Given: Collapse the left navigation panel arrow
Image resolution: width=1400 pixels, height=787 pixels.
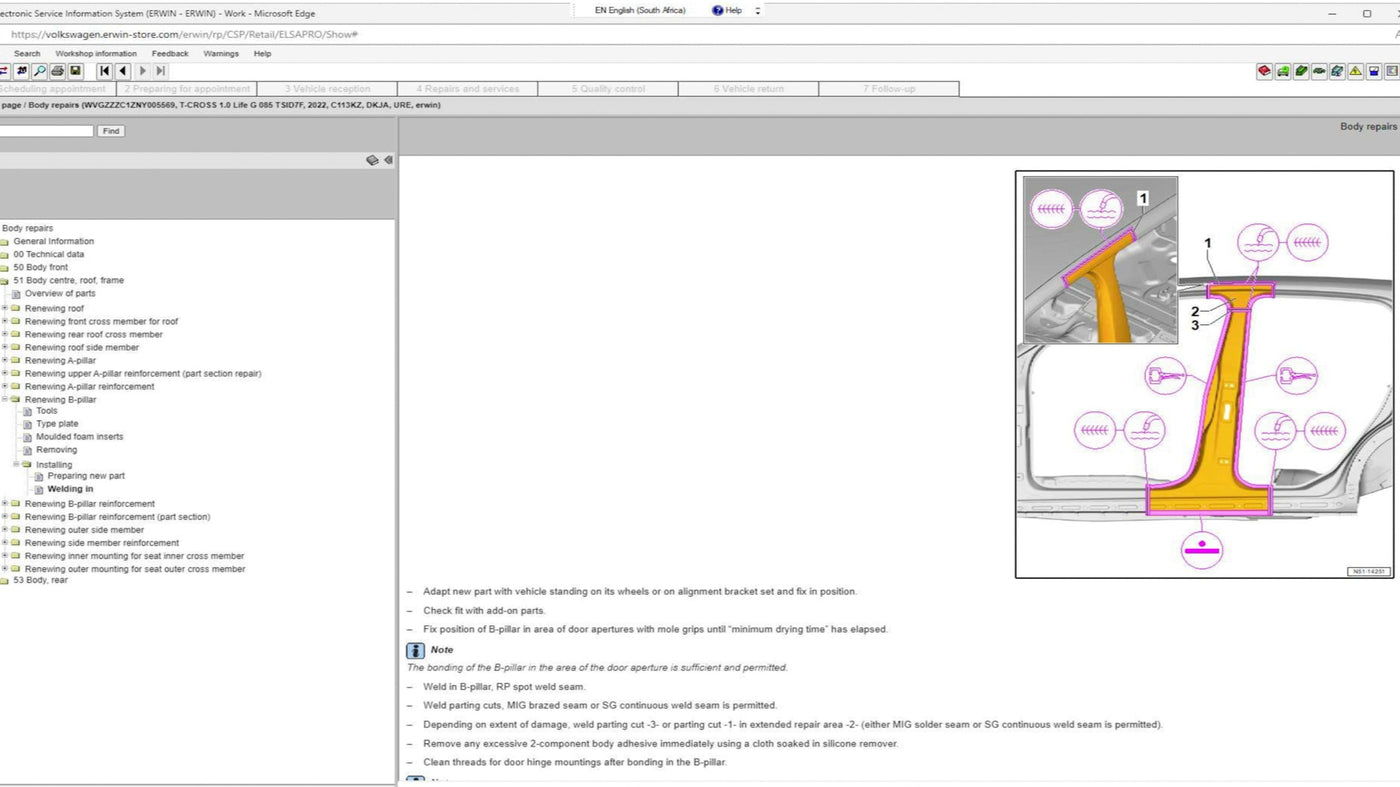Looking at the screenshot, I should point(388,160).
